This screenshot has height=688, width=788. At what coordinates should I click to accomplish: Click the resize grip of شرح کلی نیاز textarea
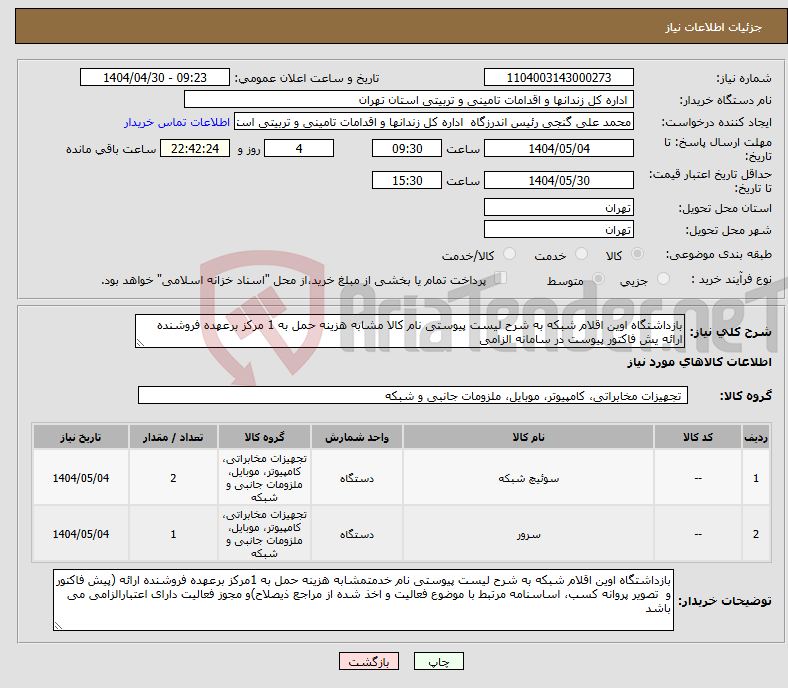tap(140, 343)
